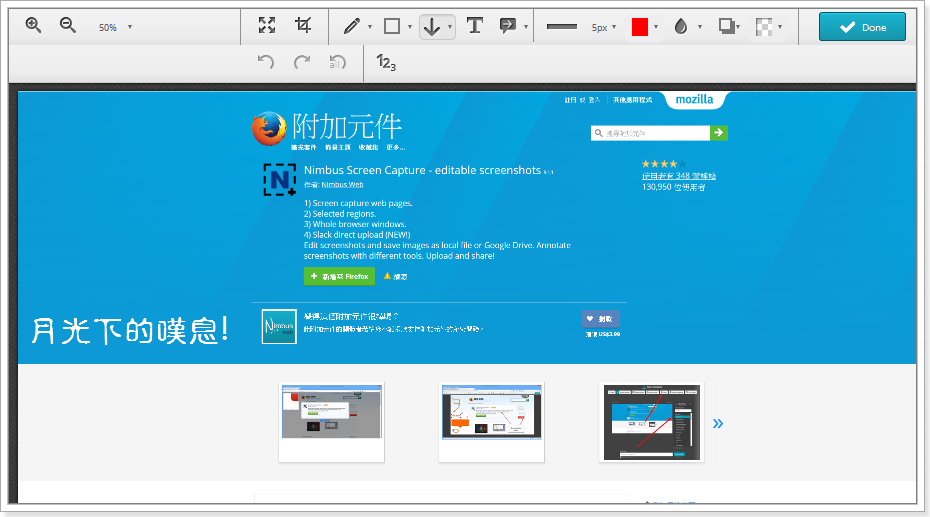Click the zoom out magnifier icon

point(68,26)
